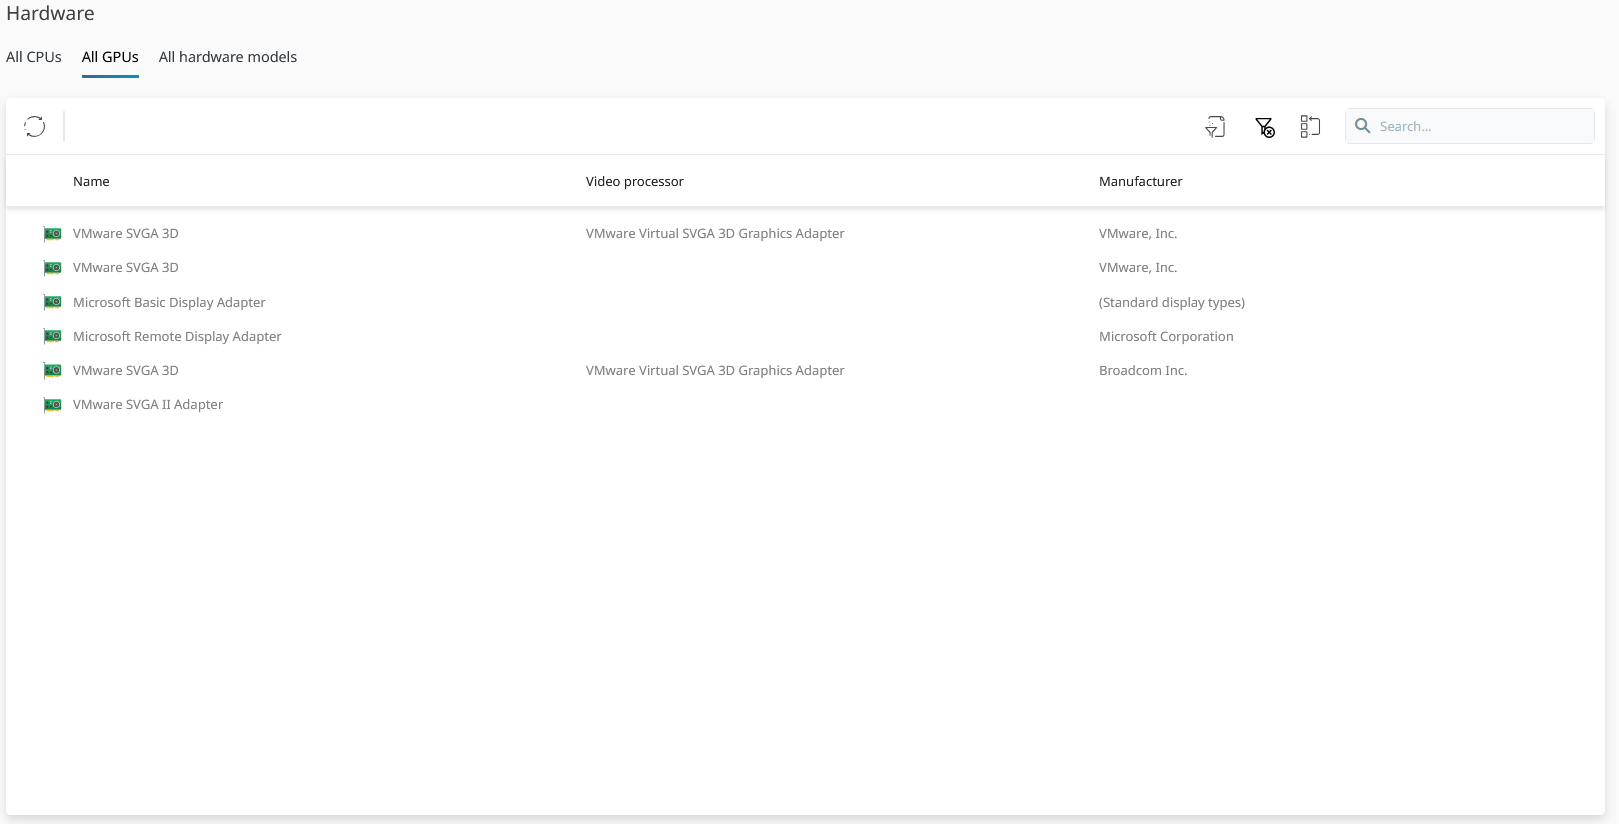Open the column reorder icon
Image resolution: width=1619 pixels, height=824 pixels.
click(x=1310, y=126)
